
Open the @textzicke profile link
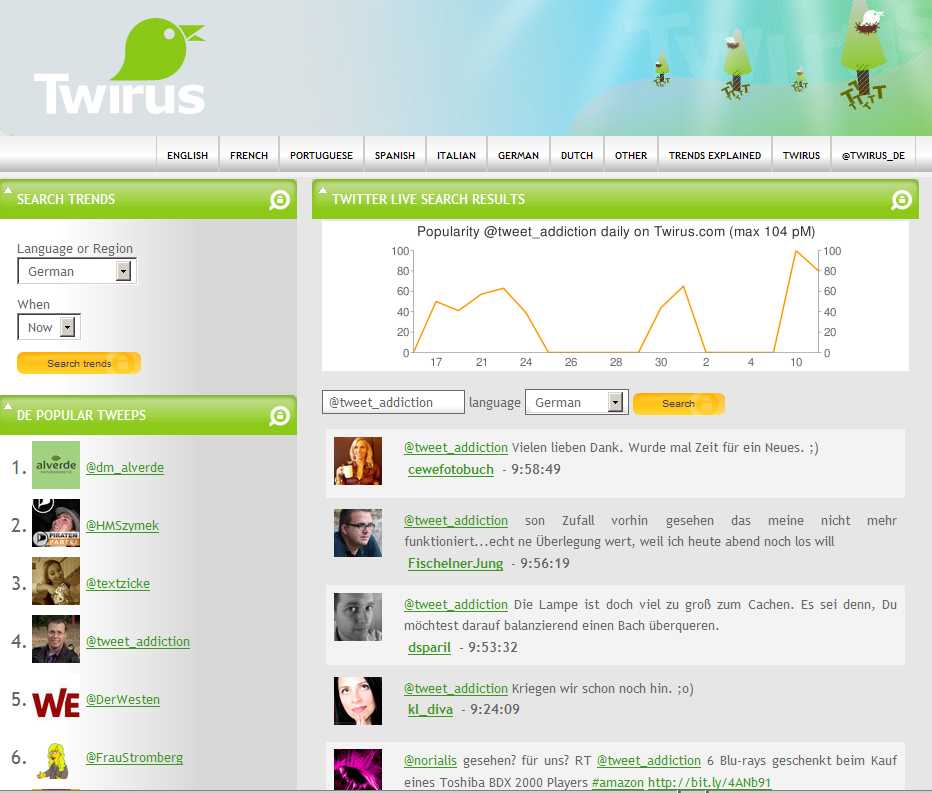click(118, 583)
